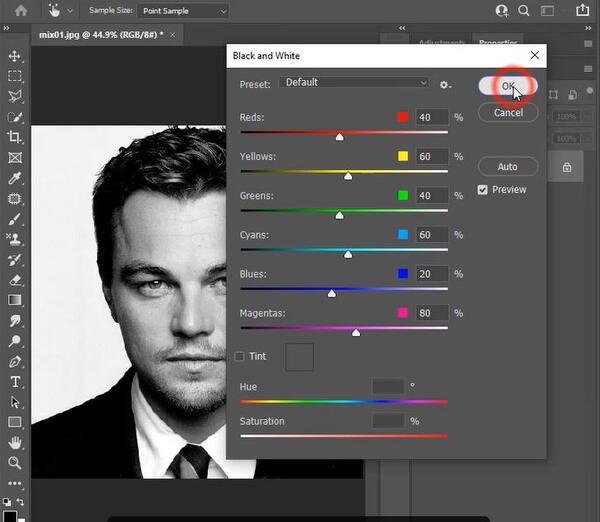The height and width of the screenshot is (522, 600).
Task: Select the Dodge tool
Action: click(15, 341)
